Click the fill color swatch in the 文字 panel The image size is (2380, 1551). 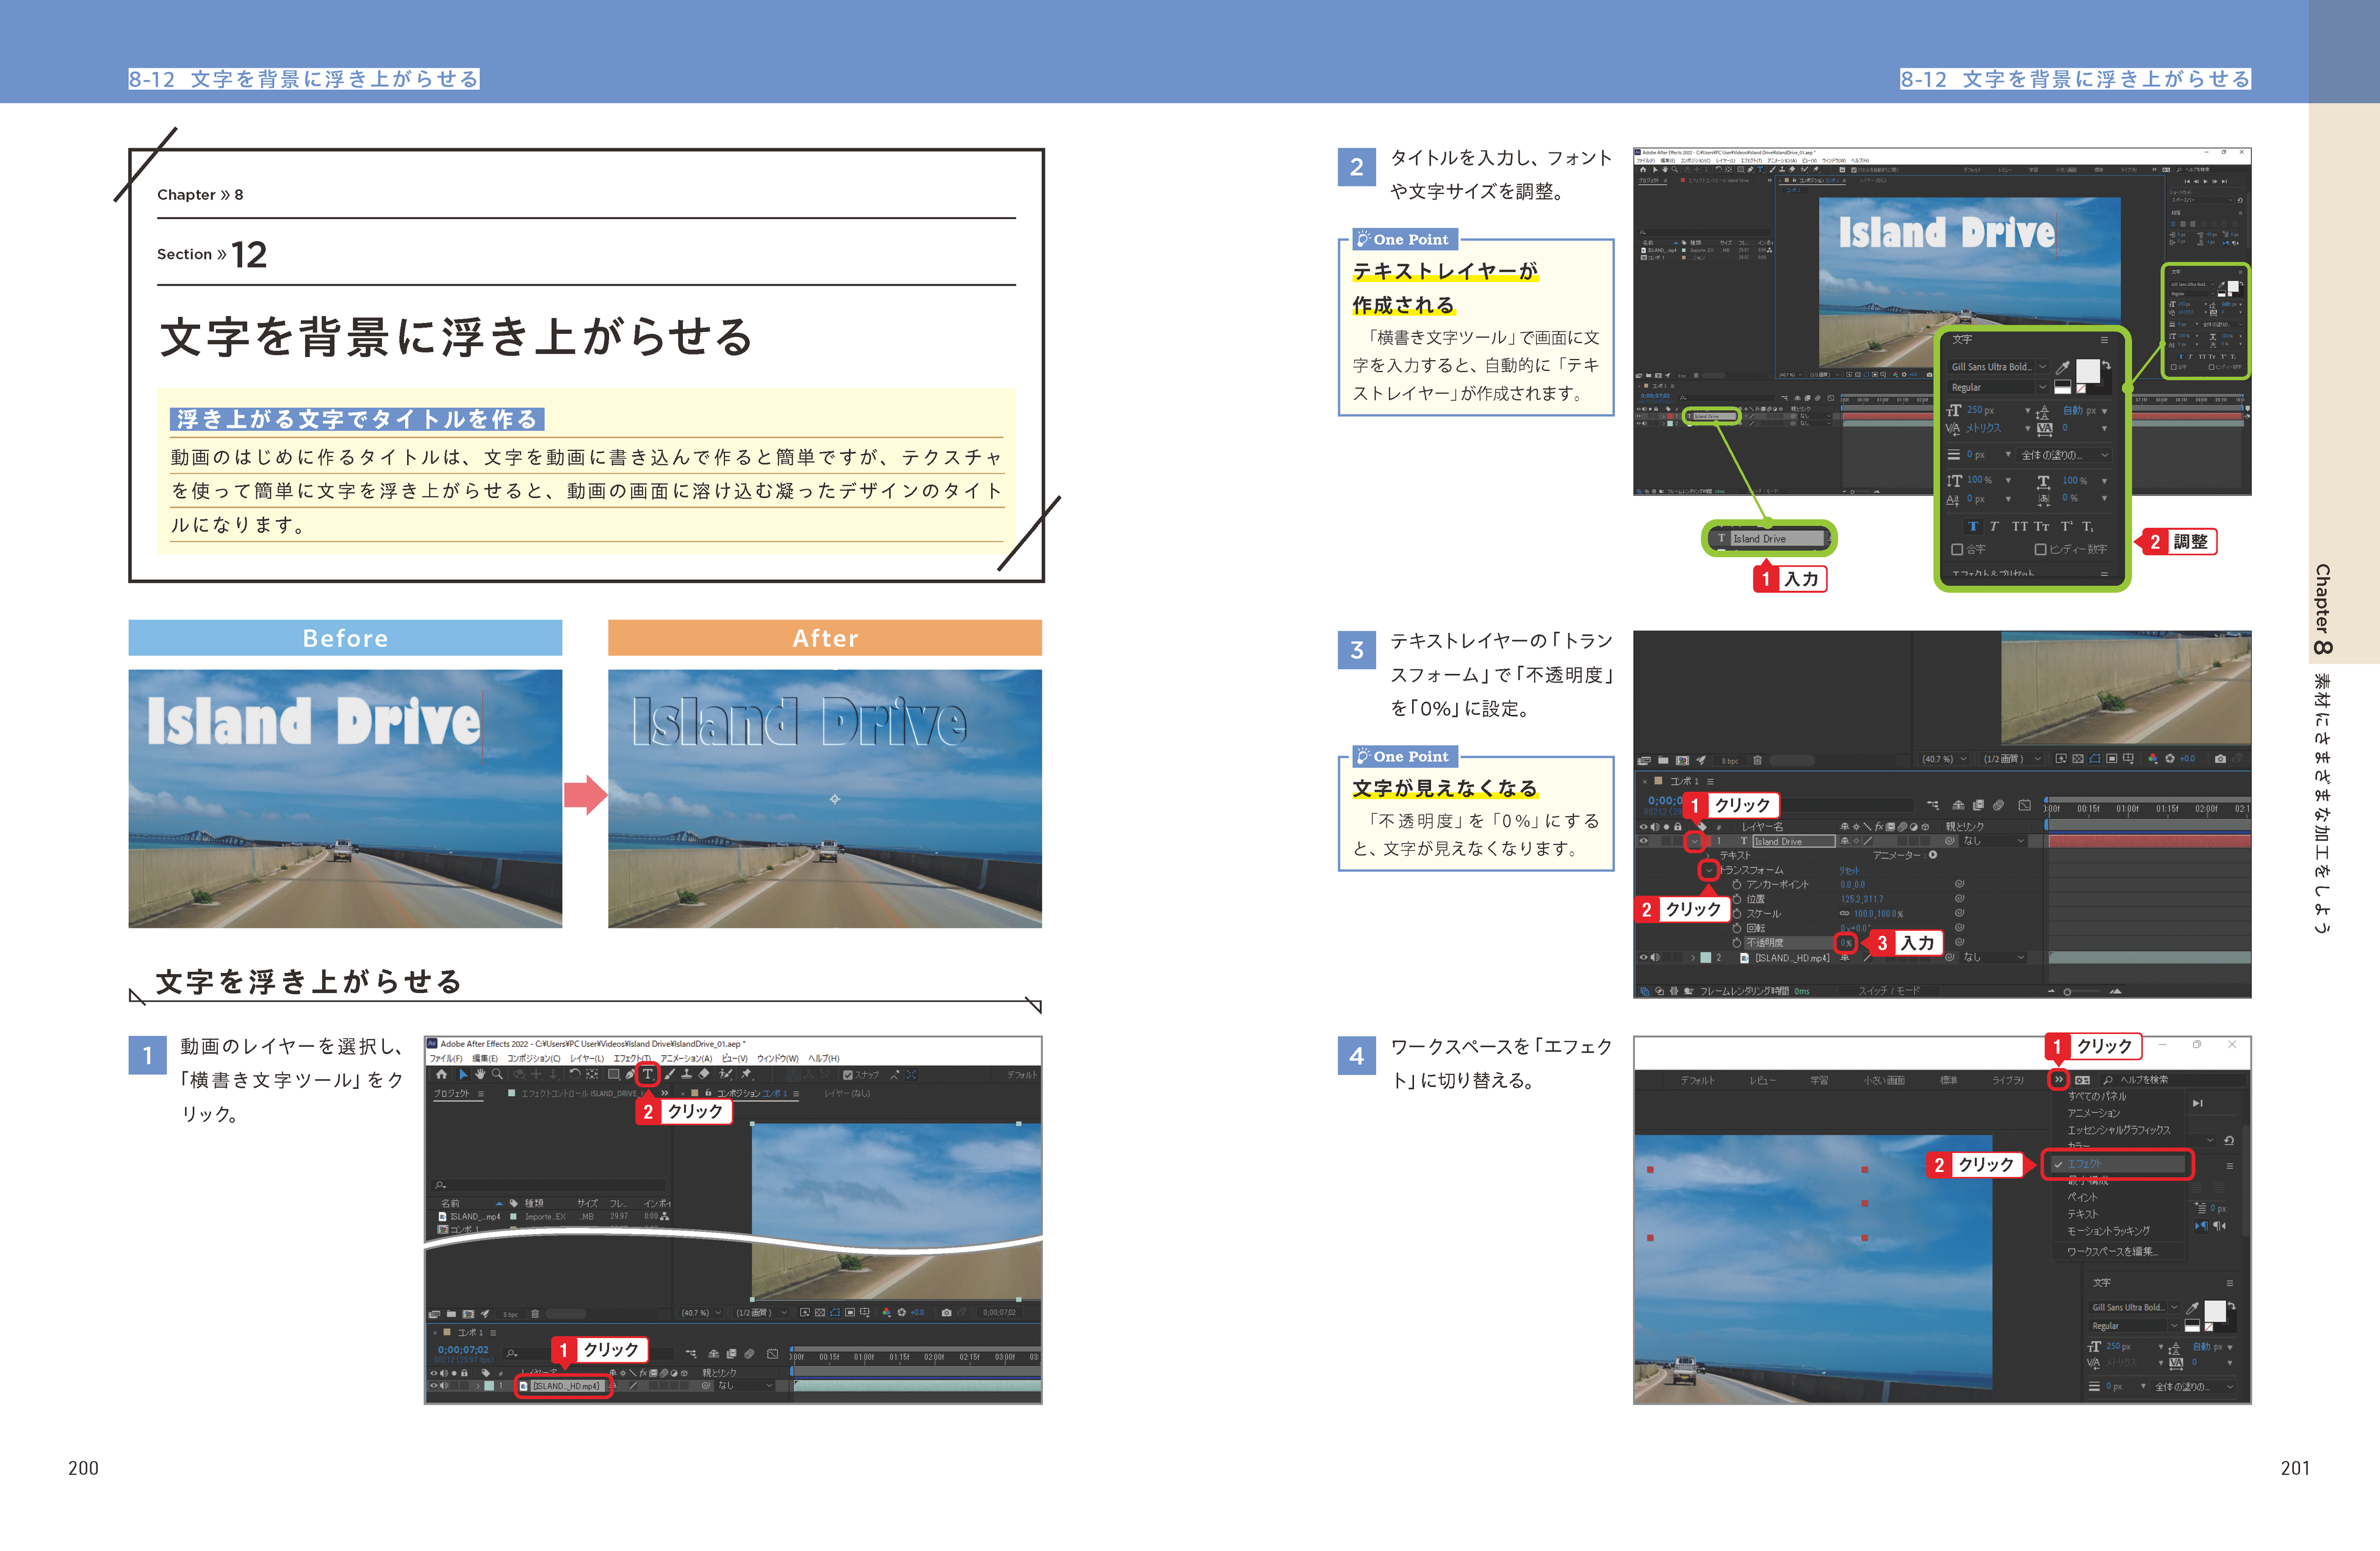[2090, 372]
